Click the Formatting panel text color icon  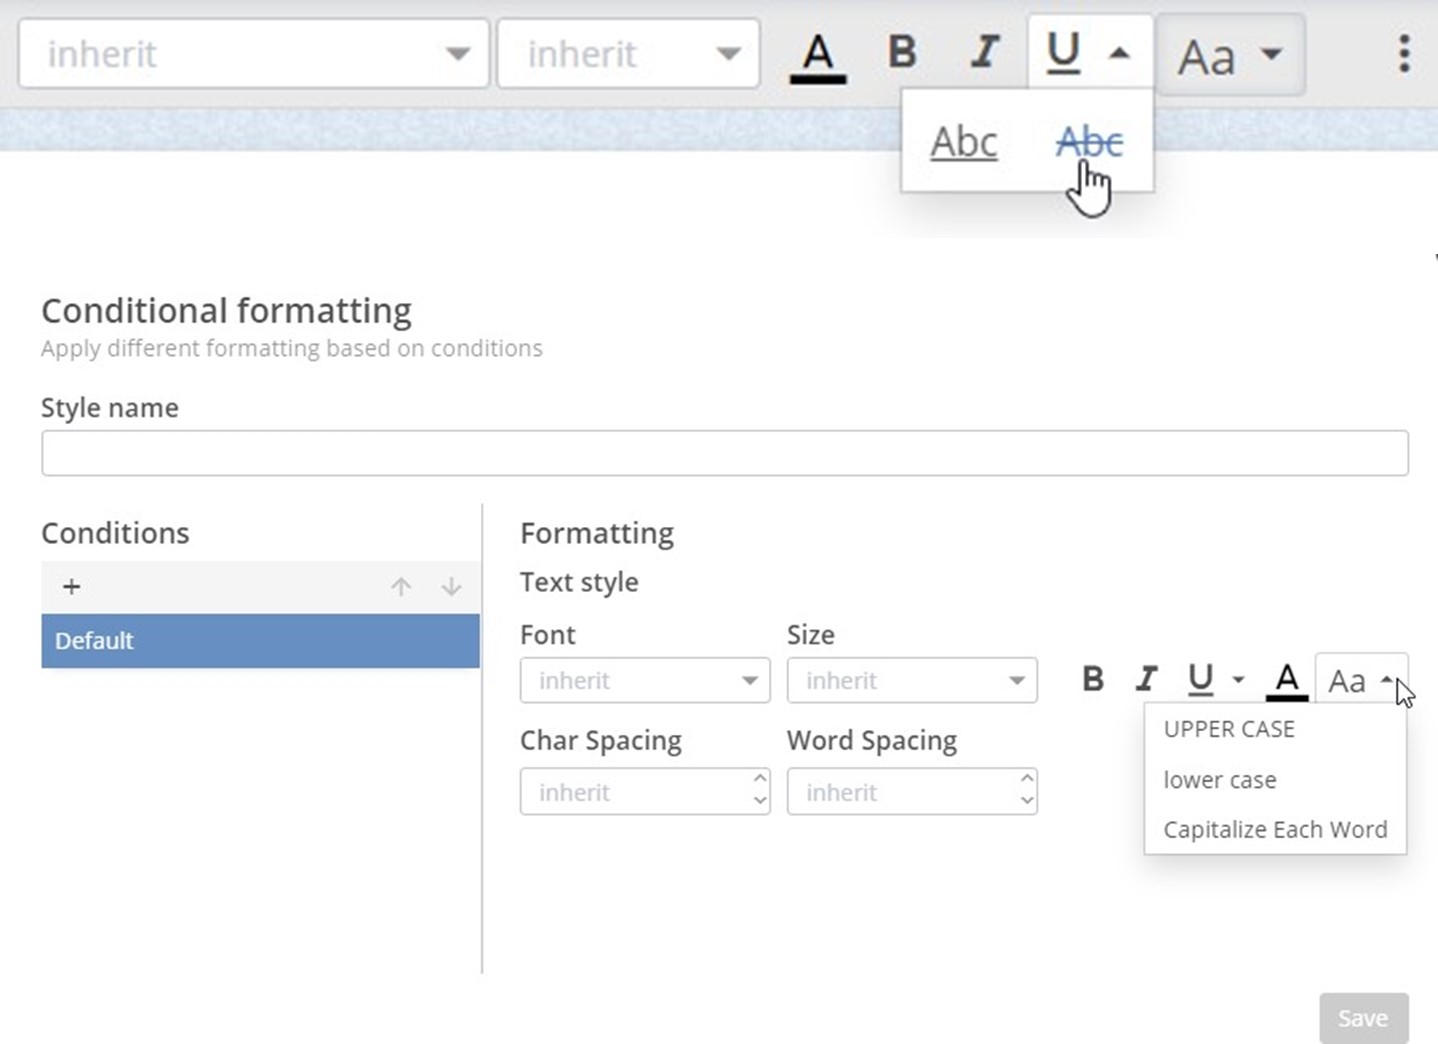1286,680
